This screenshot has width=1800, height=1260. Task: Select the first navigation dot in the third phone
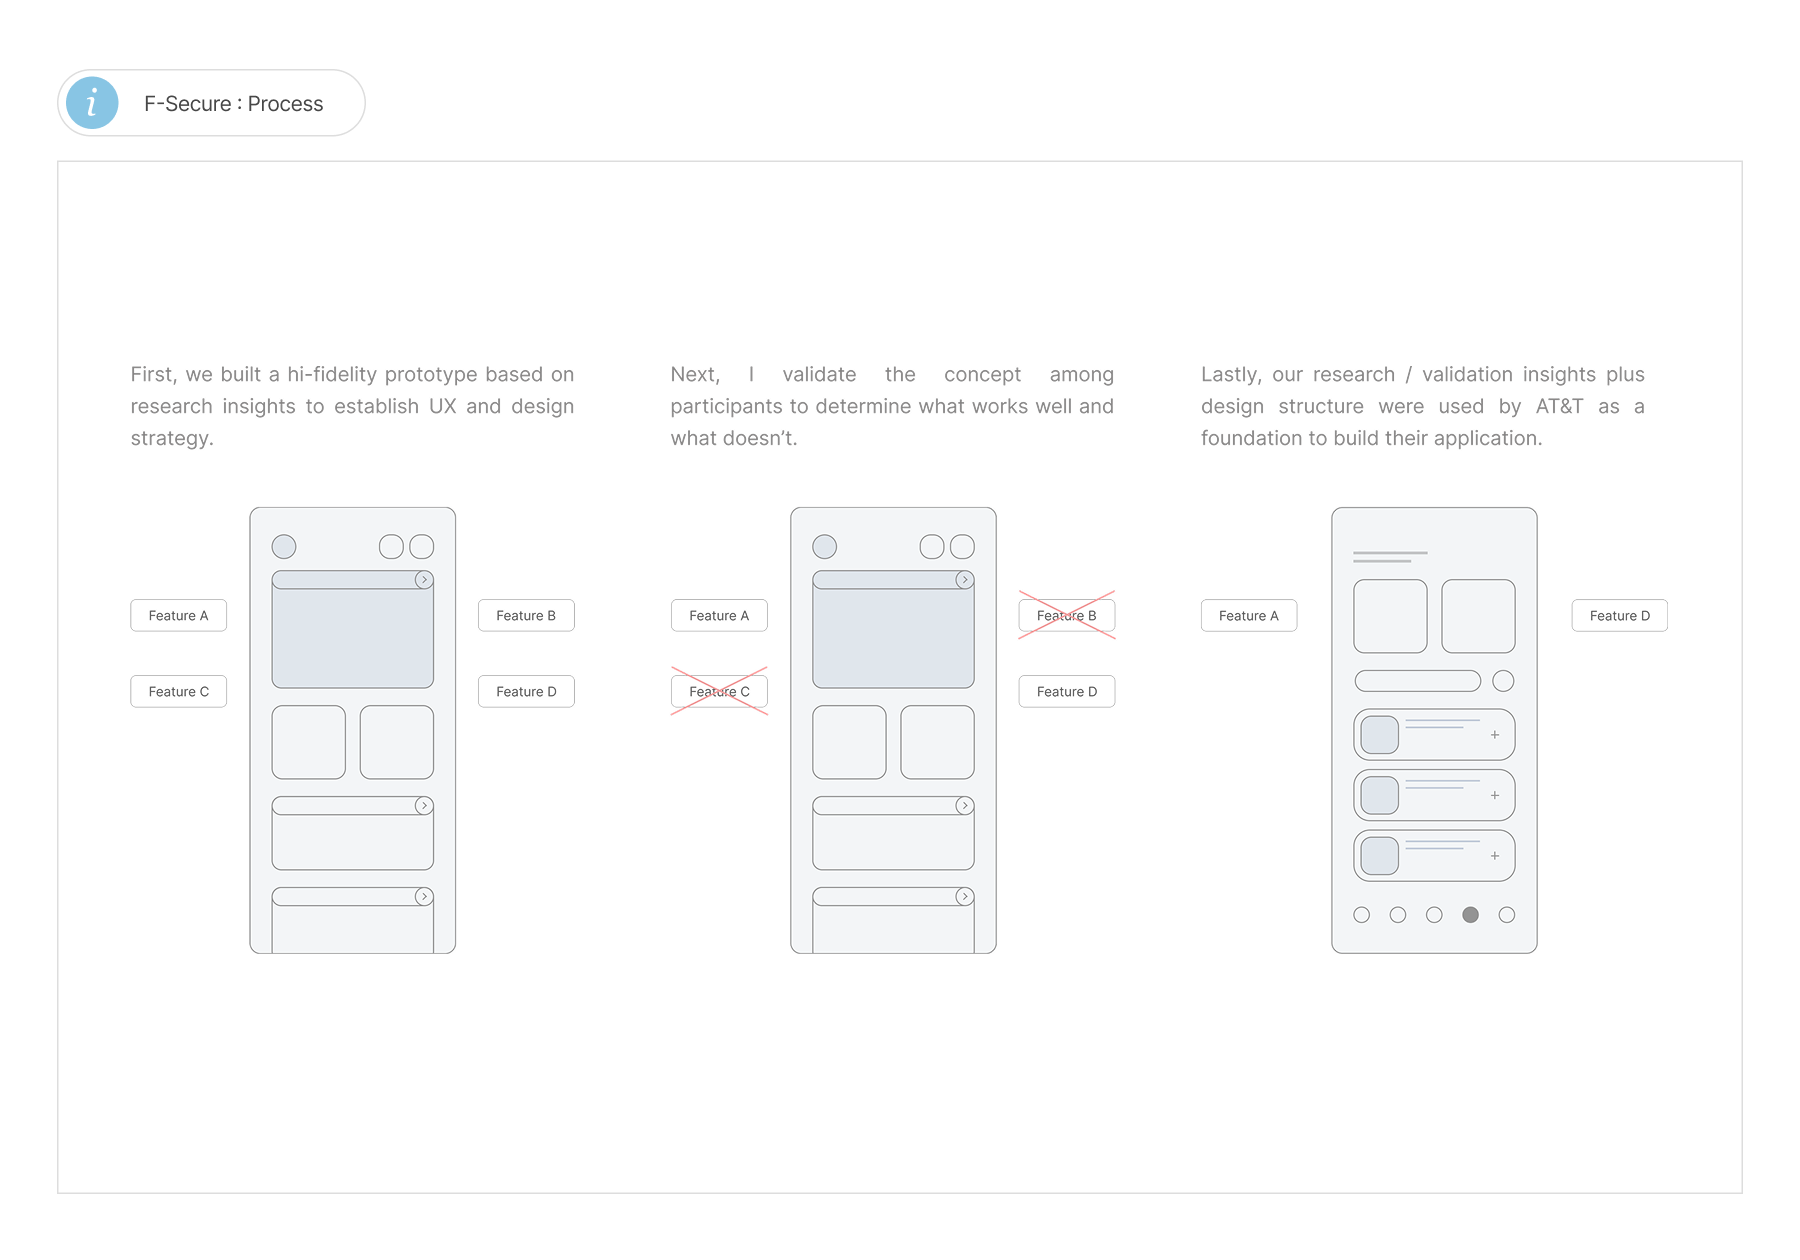(1362, 915)
